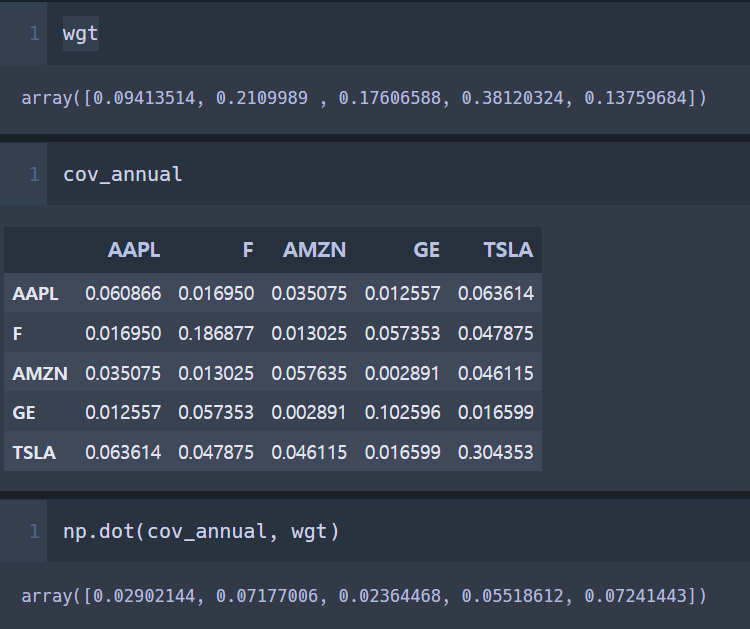Select the np.dot(cov_annual, wgt) code cell

tap(398, 531)
